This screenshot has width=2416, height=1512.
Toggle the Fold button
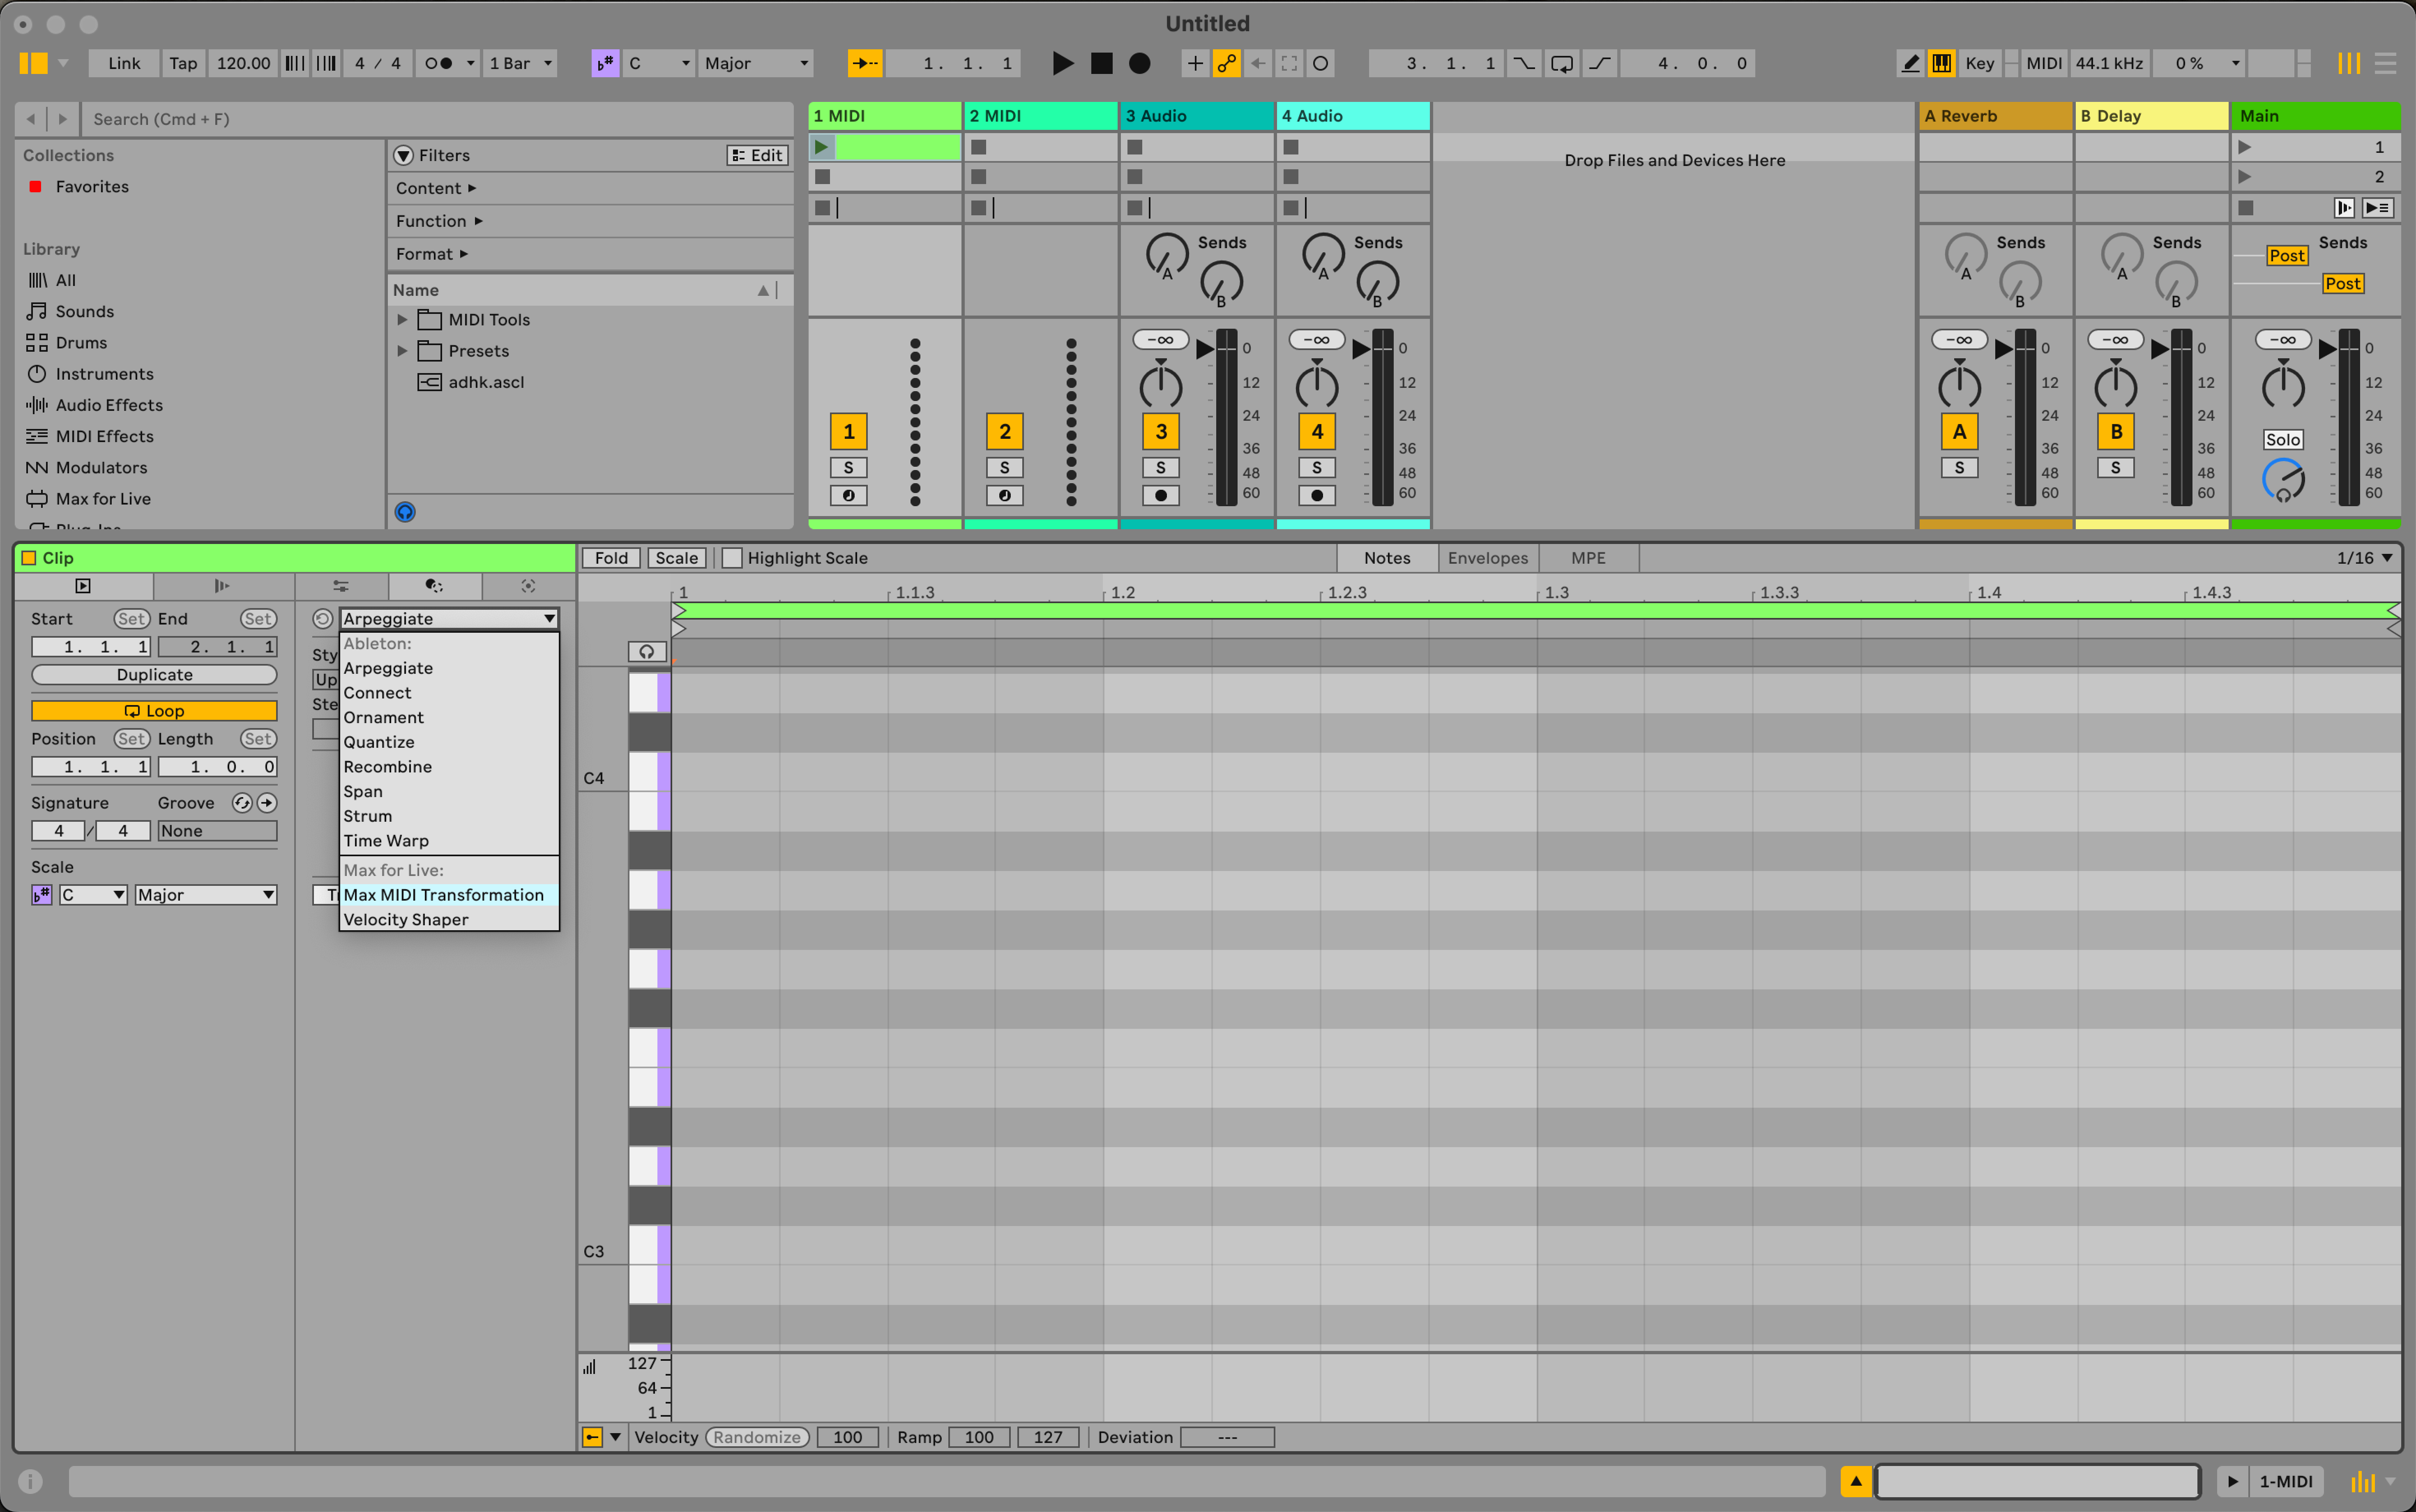coord(611,558)
